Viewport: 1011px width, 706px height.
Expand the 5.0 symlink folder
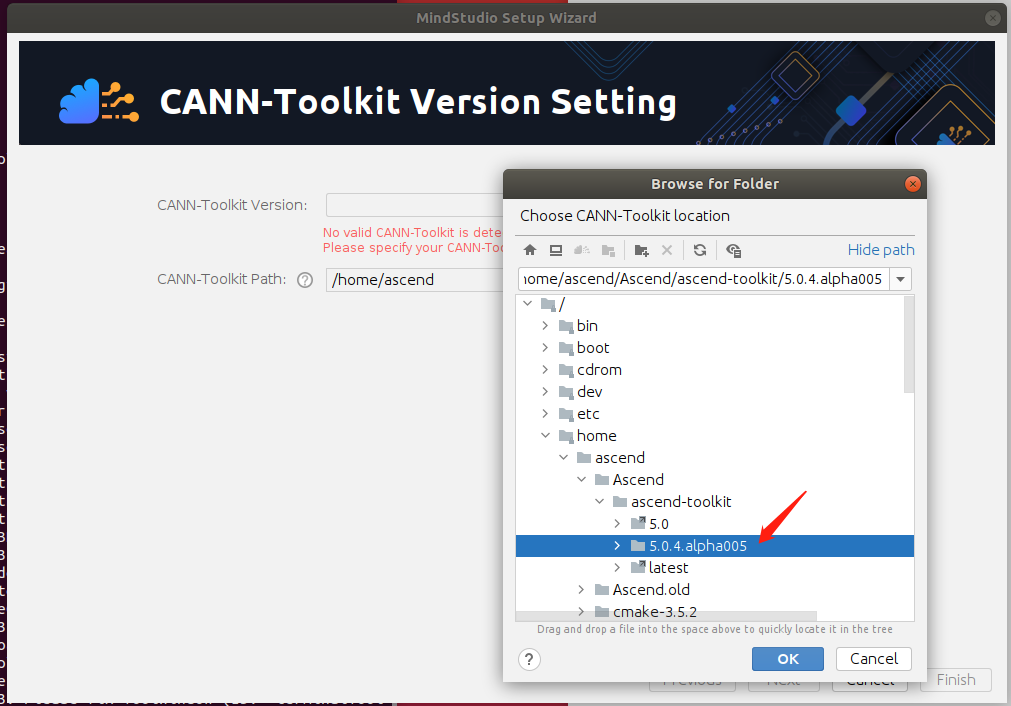[617, 523]
